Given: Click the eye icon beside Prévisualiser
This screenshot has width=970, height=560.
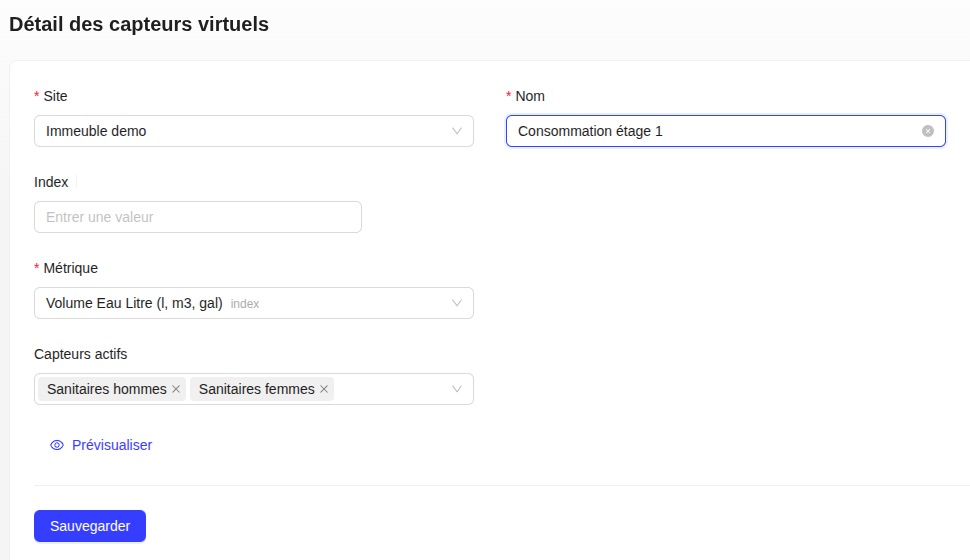Looking at the screenshot, I should (57, 445).
